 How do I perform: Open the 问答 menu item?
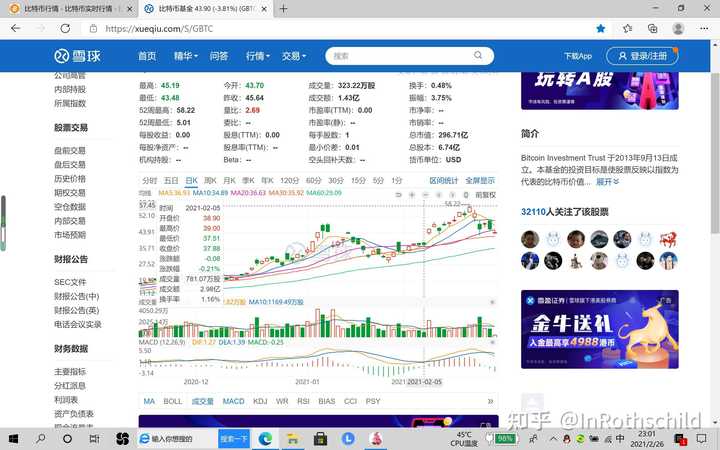coord(219,56)
